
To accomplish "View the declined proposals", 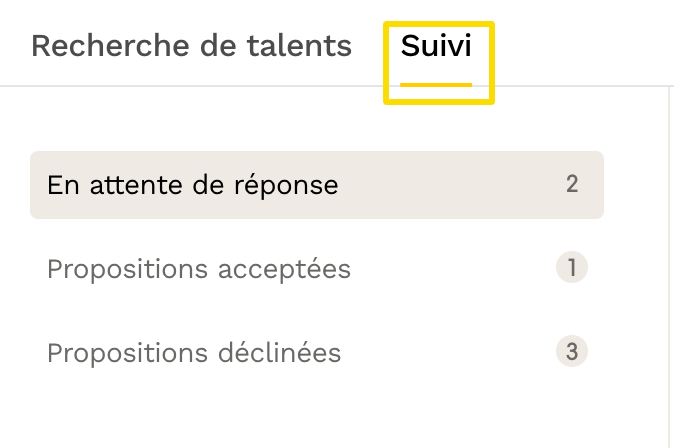I will (194, 353).
